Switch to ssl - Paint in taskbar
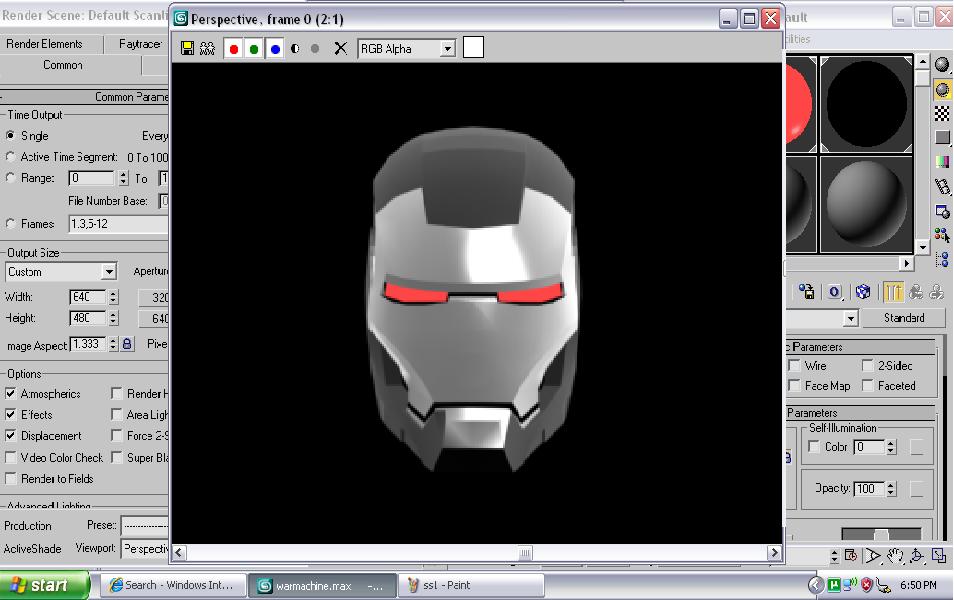The height and width of the screenshot is (600, 954). (x=471, y=585)
